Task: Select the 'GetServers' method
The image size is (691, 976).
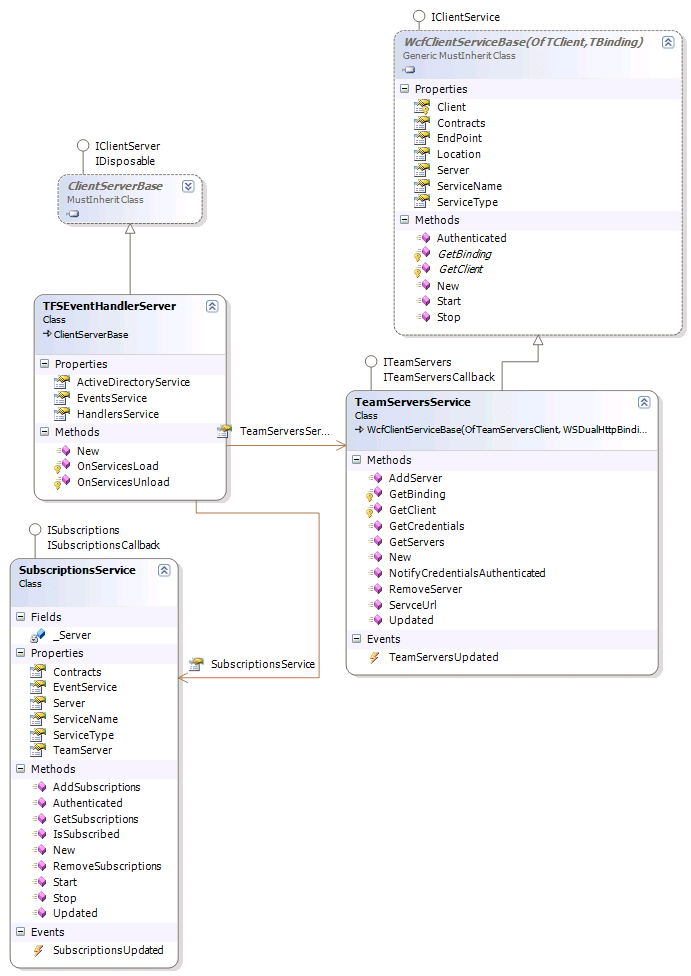Action: (x=416, y=542)
